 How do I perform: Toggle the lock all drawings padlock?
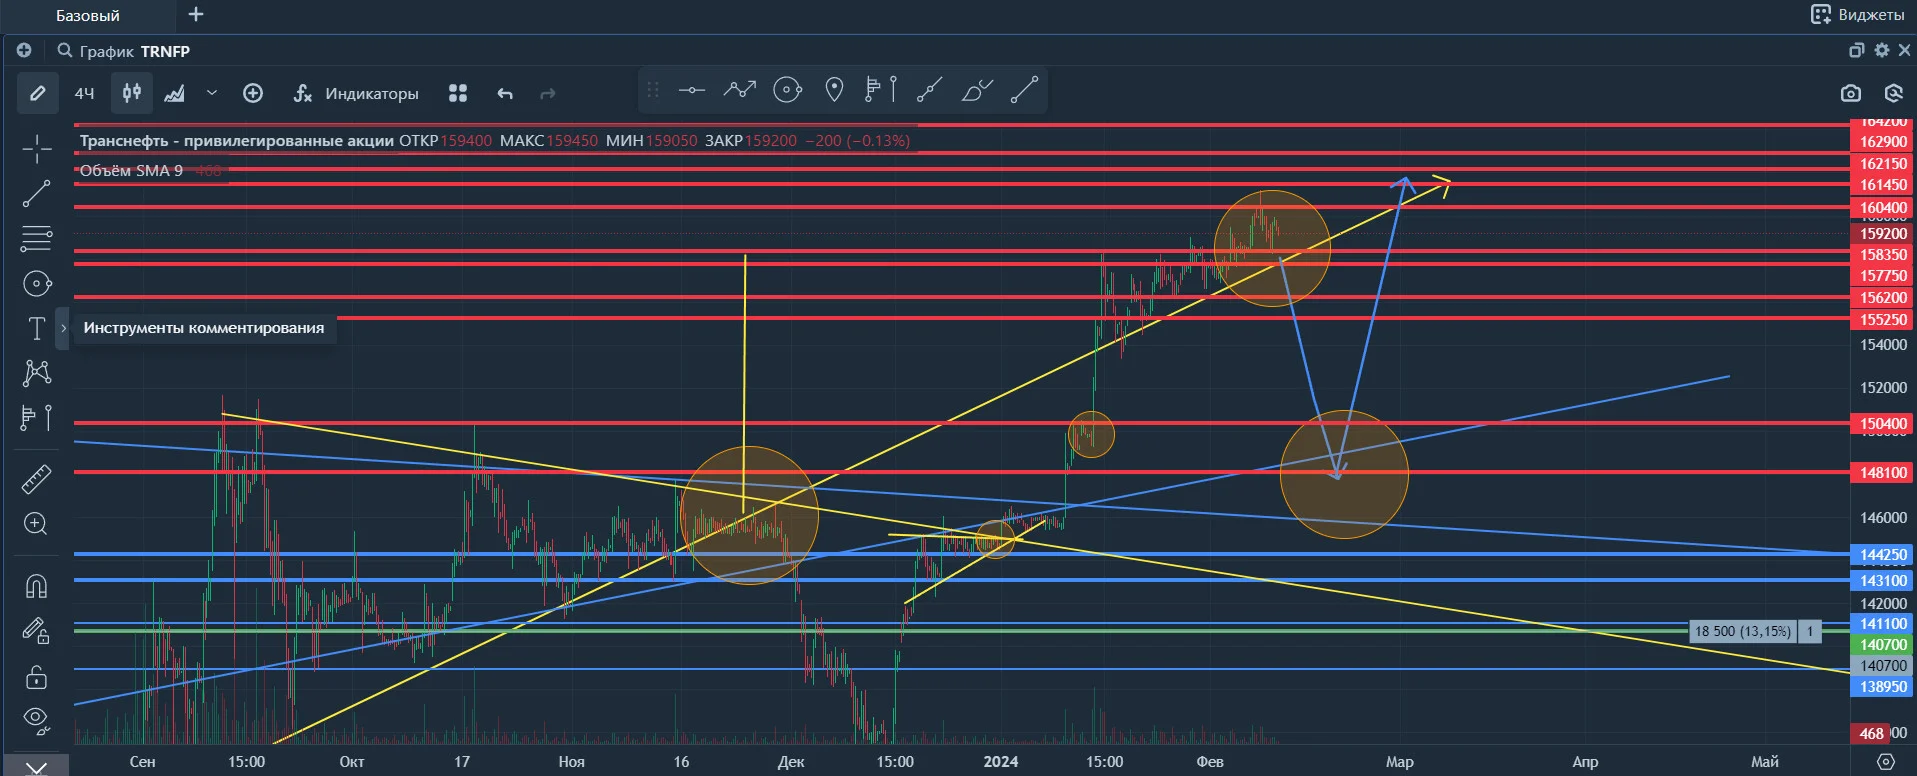point(37,677)
